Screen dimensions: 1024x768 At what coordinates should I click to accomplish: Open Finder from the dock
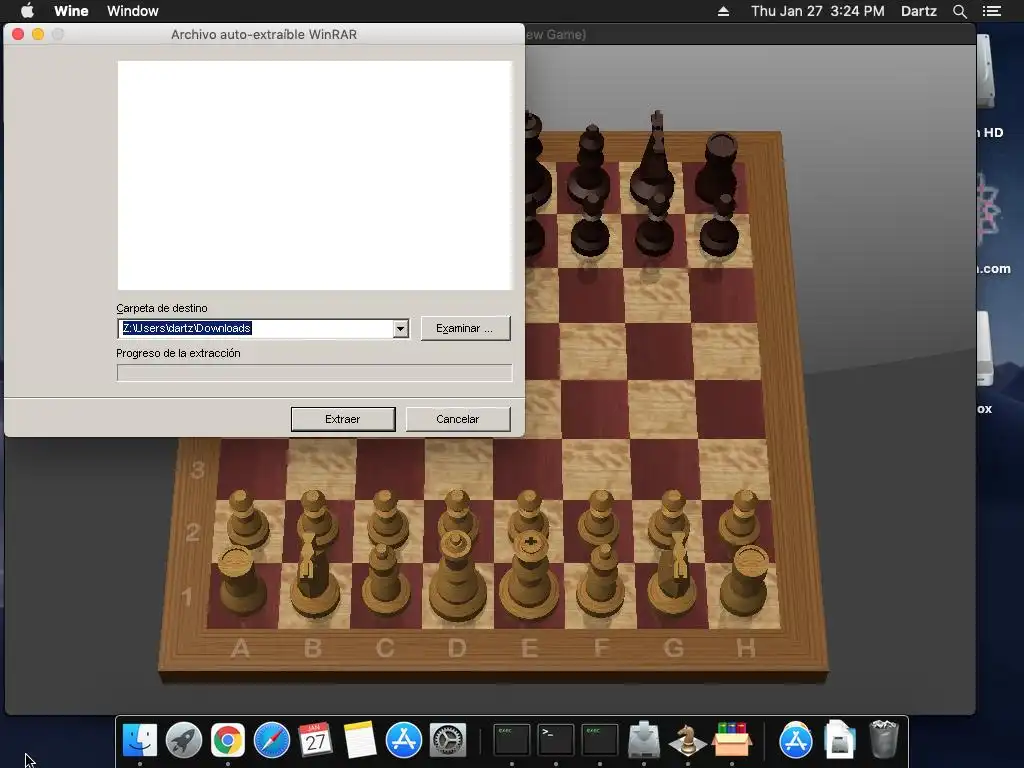[140, 740]
